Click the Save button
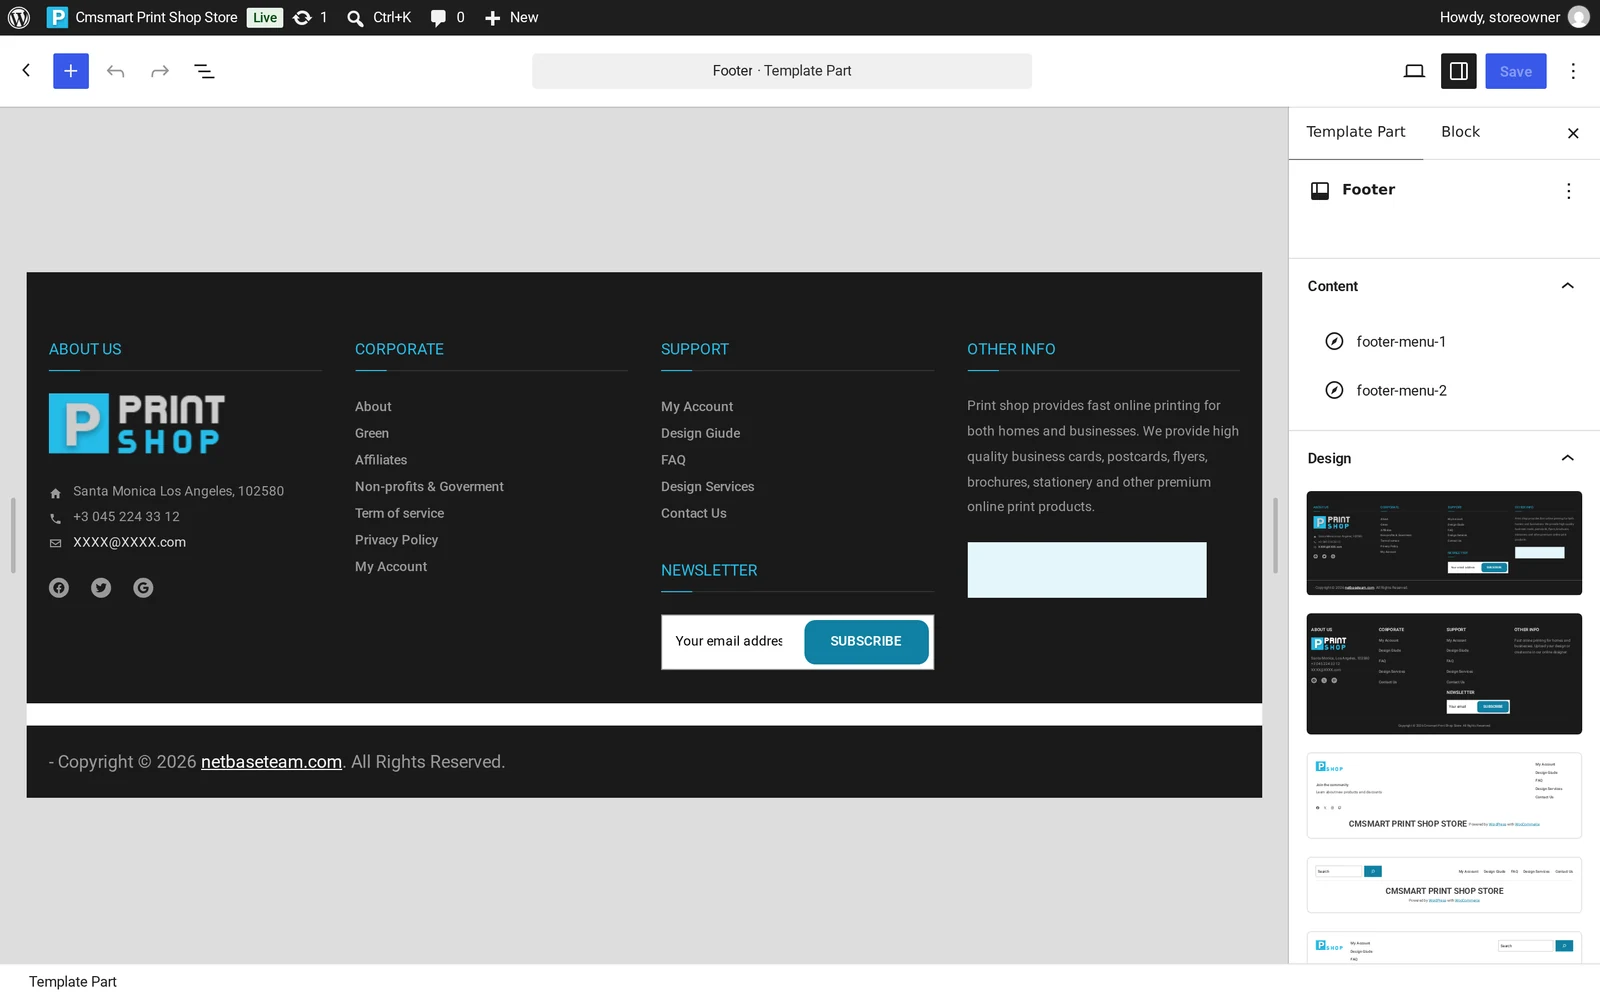 click(1515, 71)
